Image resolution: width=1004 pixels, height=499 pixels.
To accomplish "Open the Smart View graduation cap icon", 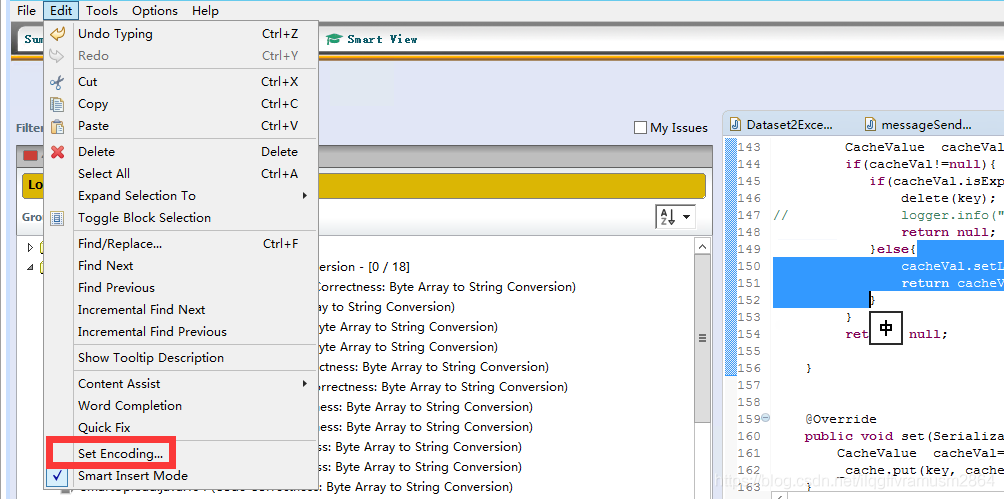I will pyautogui.click(x=334, y=39).
